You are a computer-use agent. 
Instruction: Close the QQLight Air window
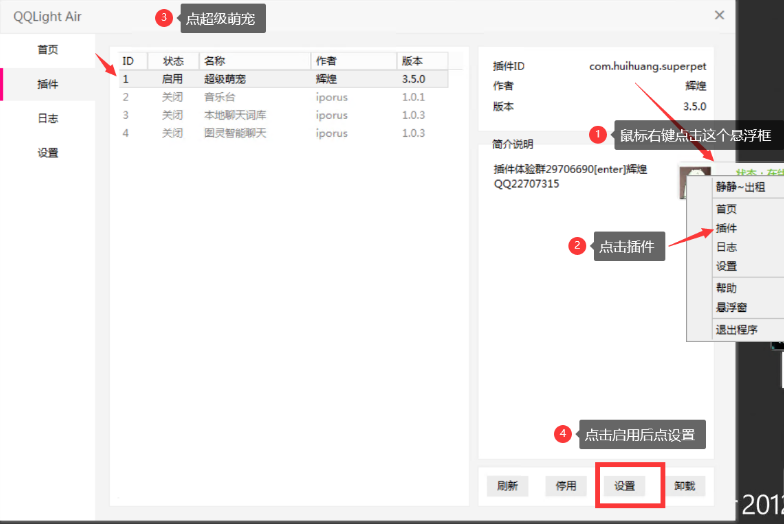point(719,15)
